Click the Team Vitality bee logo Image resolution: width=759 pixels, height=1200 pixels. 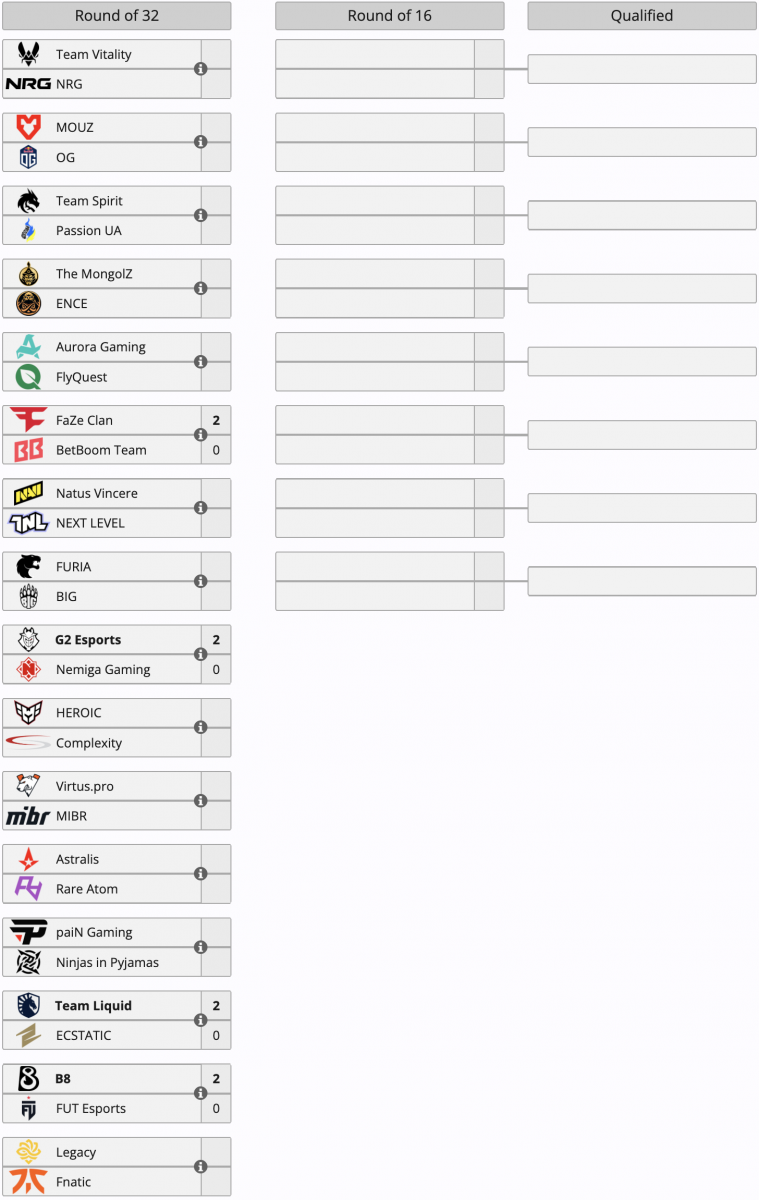click(x=29, y=54)
